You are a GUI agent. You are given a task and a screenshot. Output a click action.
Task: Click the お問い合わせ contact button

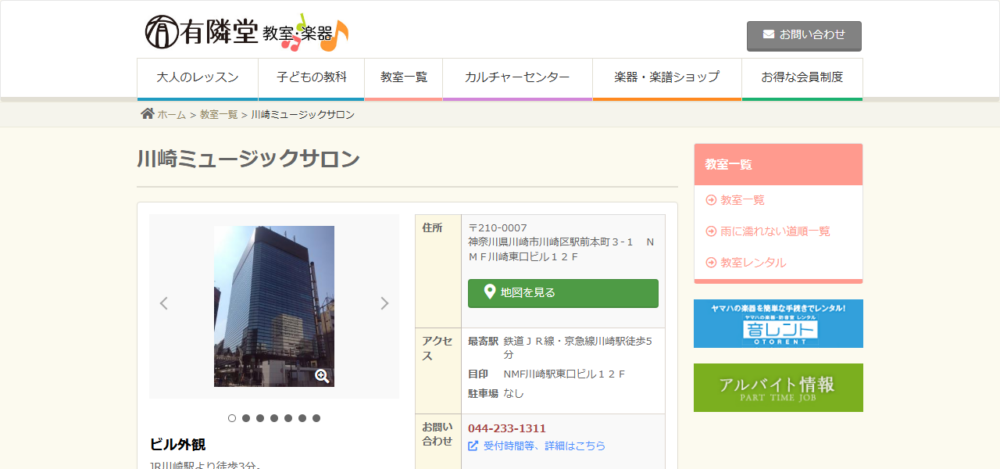pos(804,36)
